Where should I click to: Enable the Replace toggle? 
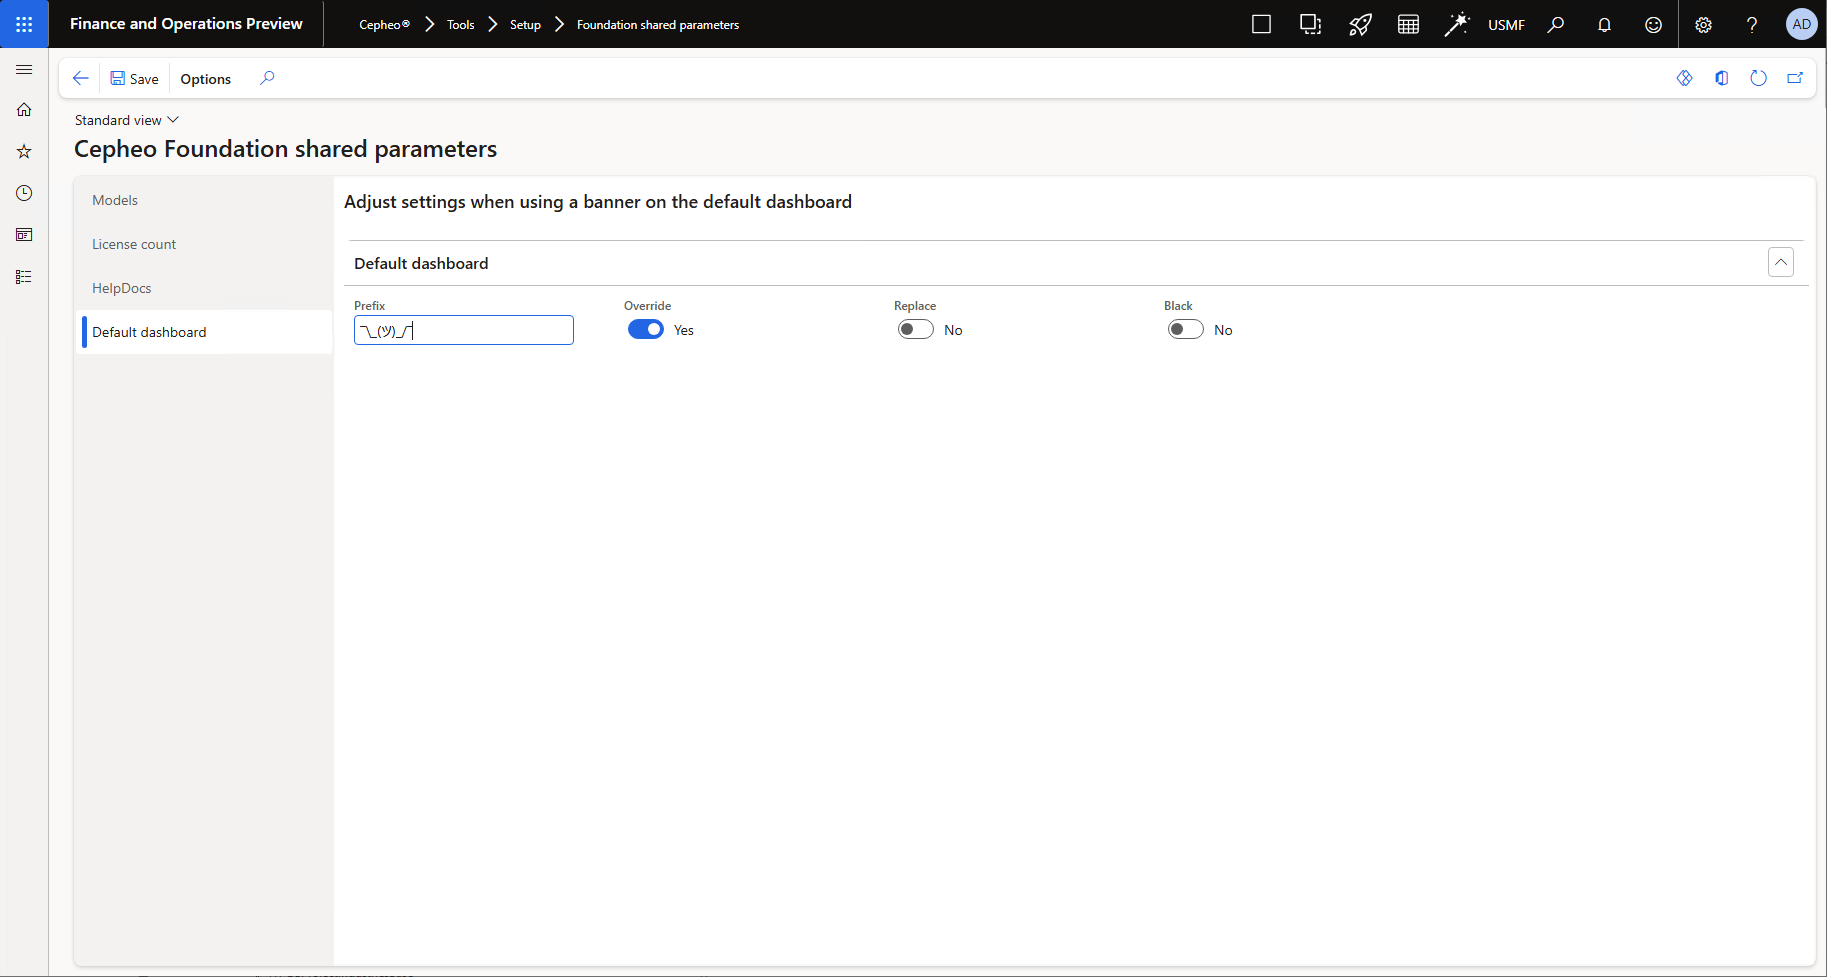click(x=915, y=330)
